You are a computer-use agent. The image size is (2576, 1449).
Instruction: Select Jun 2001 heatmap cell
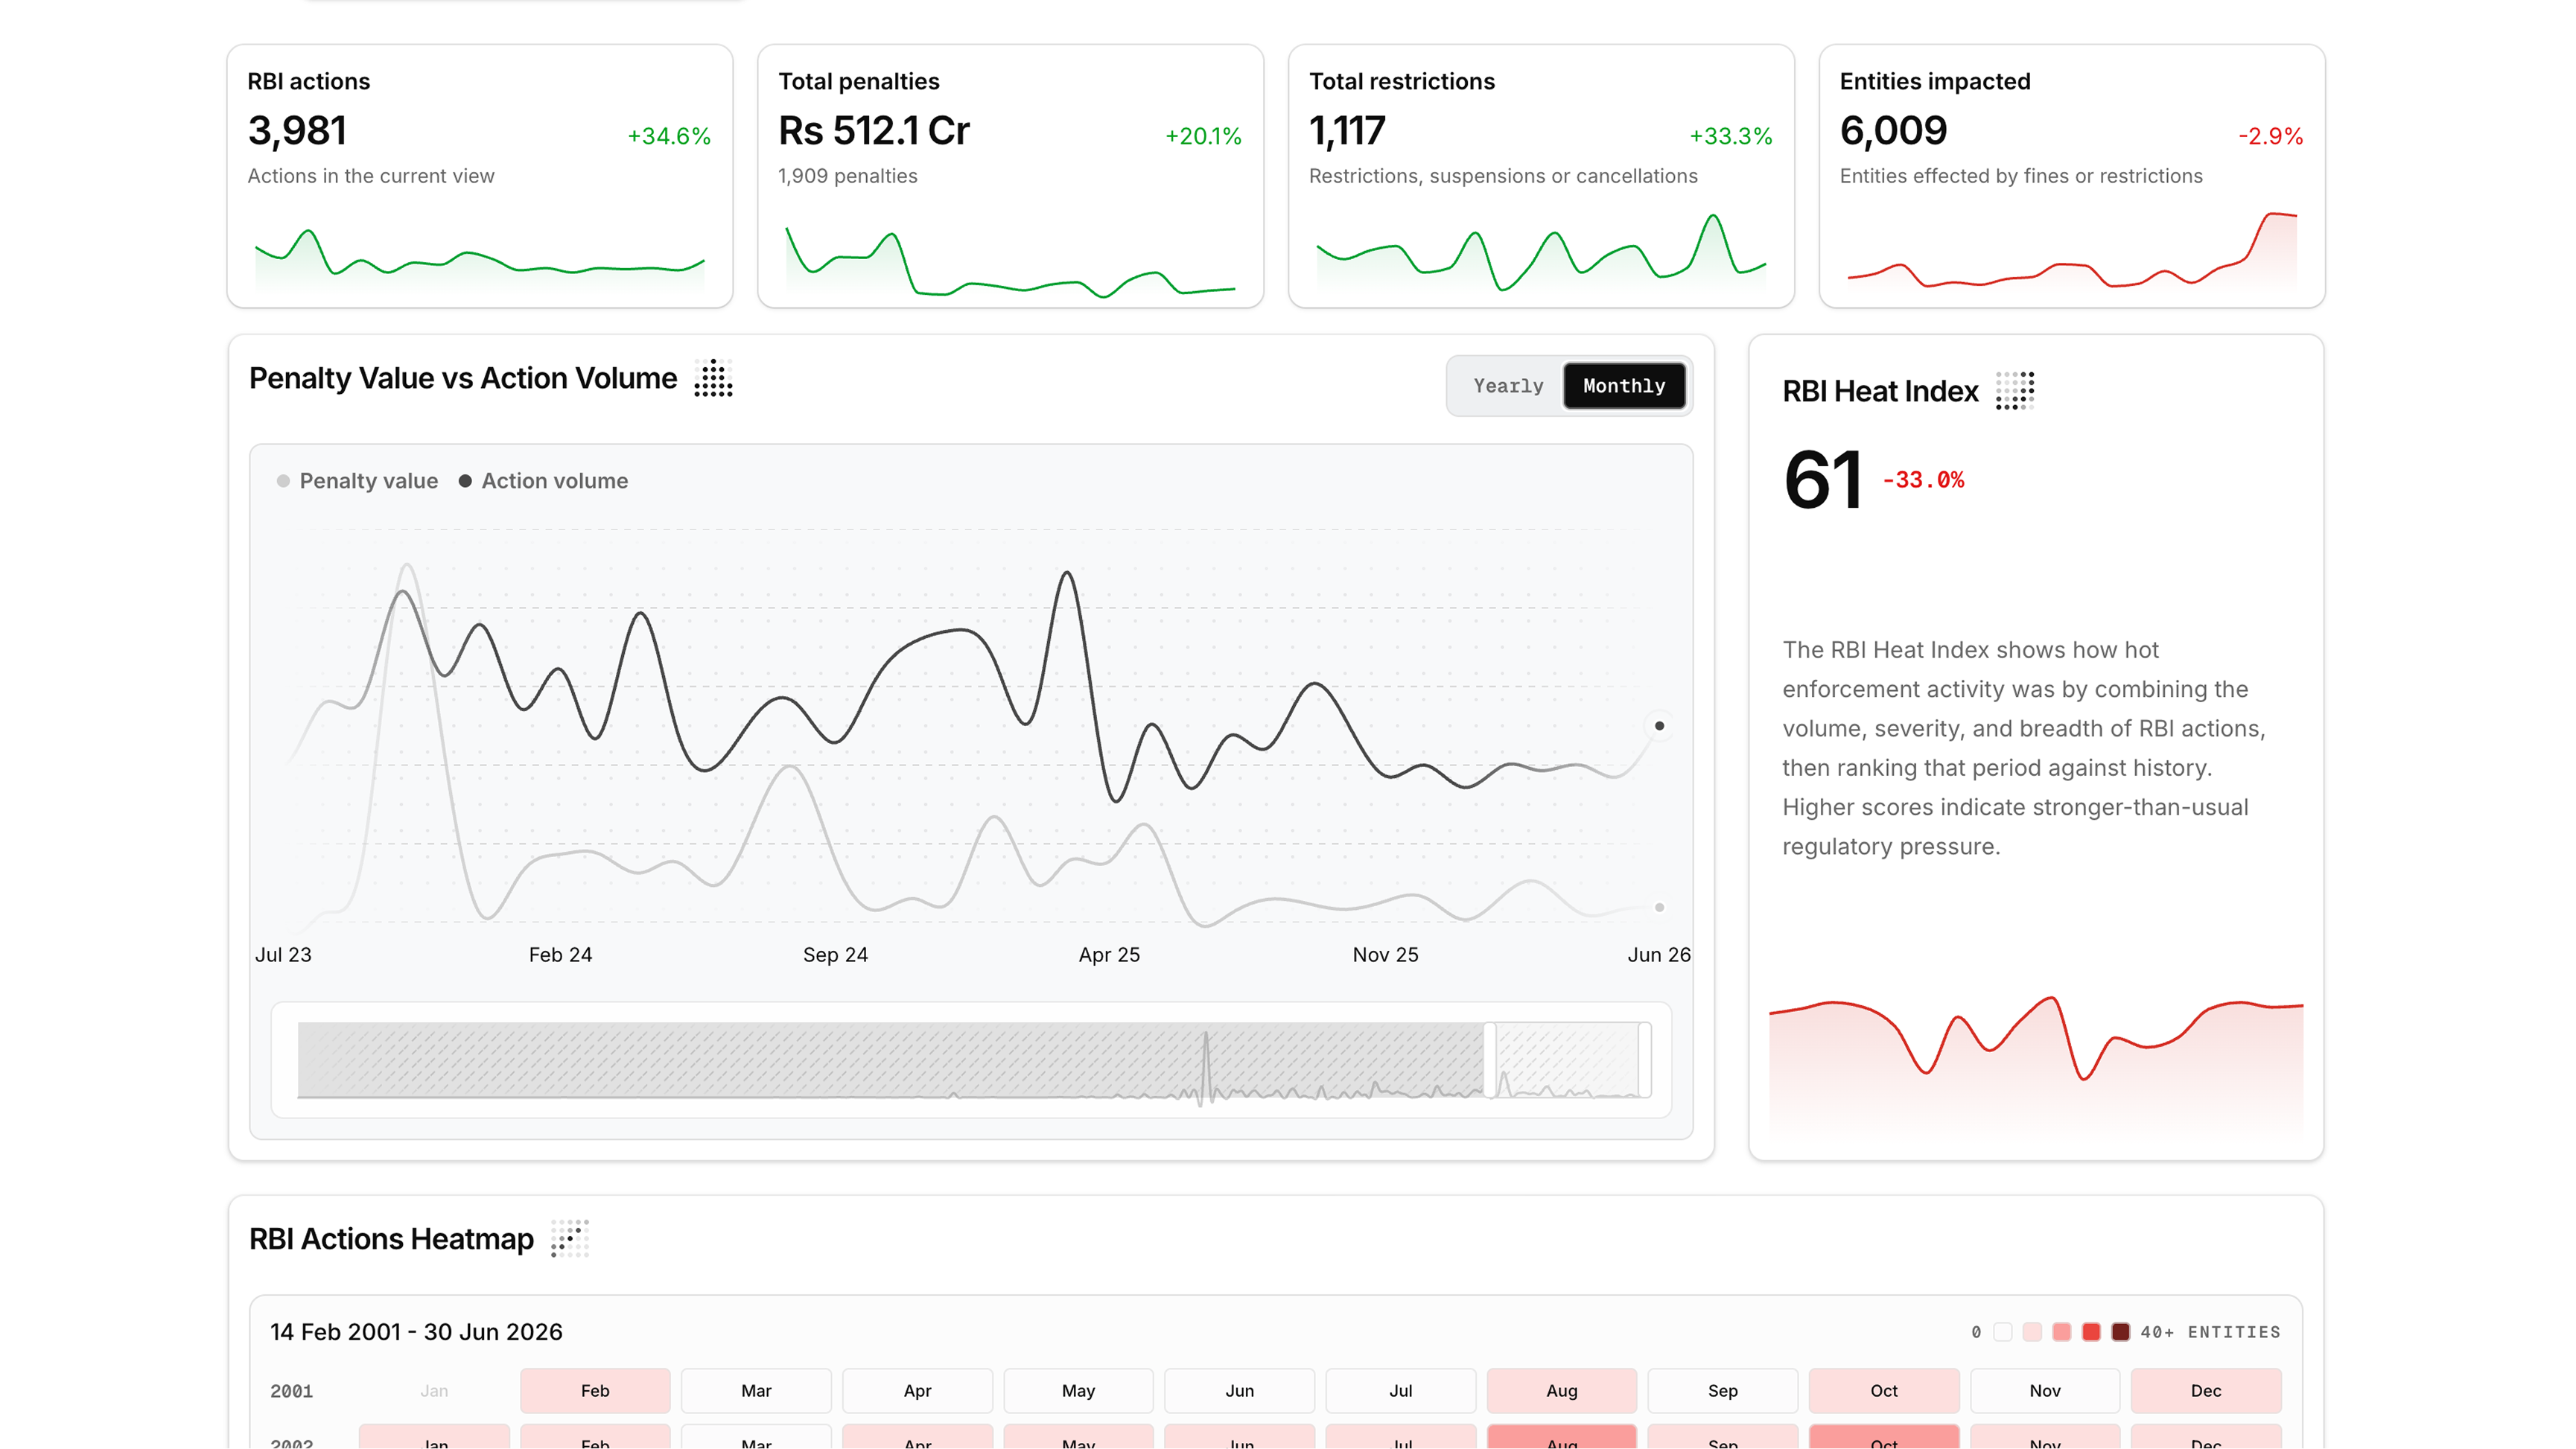[1239, 1390]
